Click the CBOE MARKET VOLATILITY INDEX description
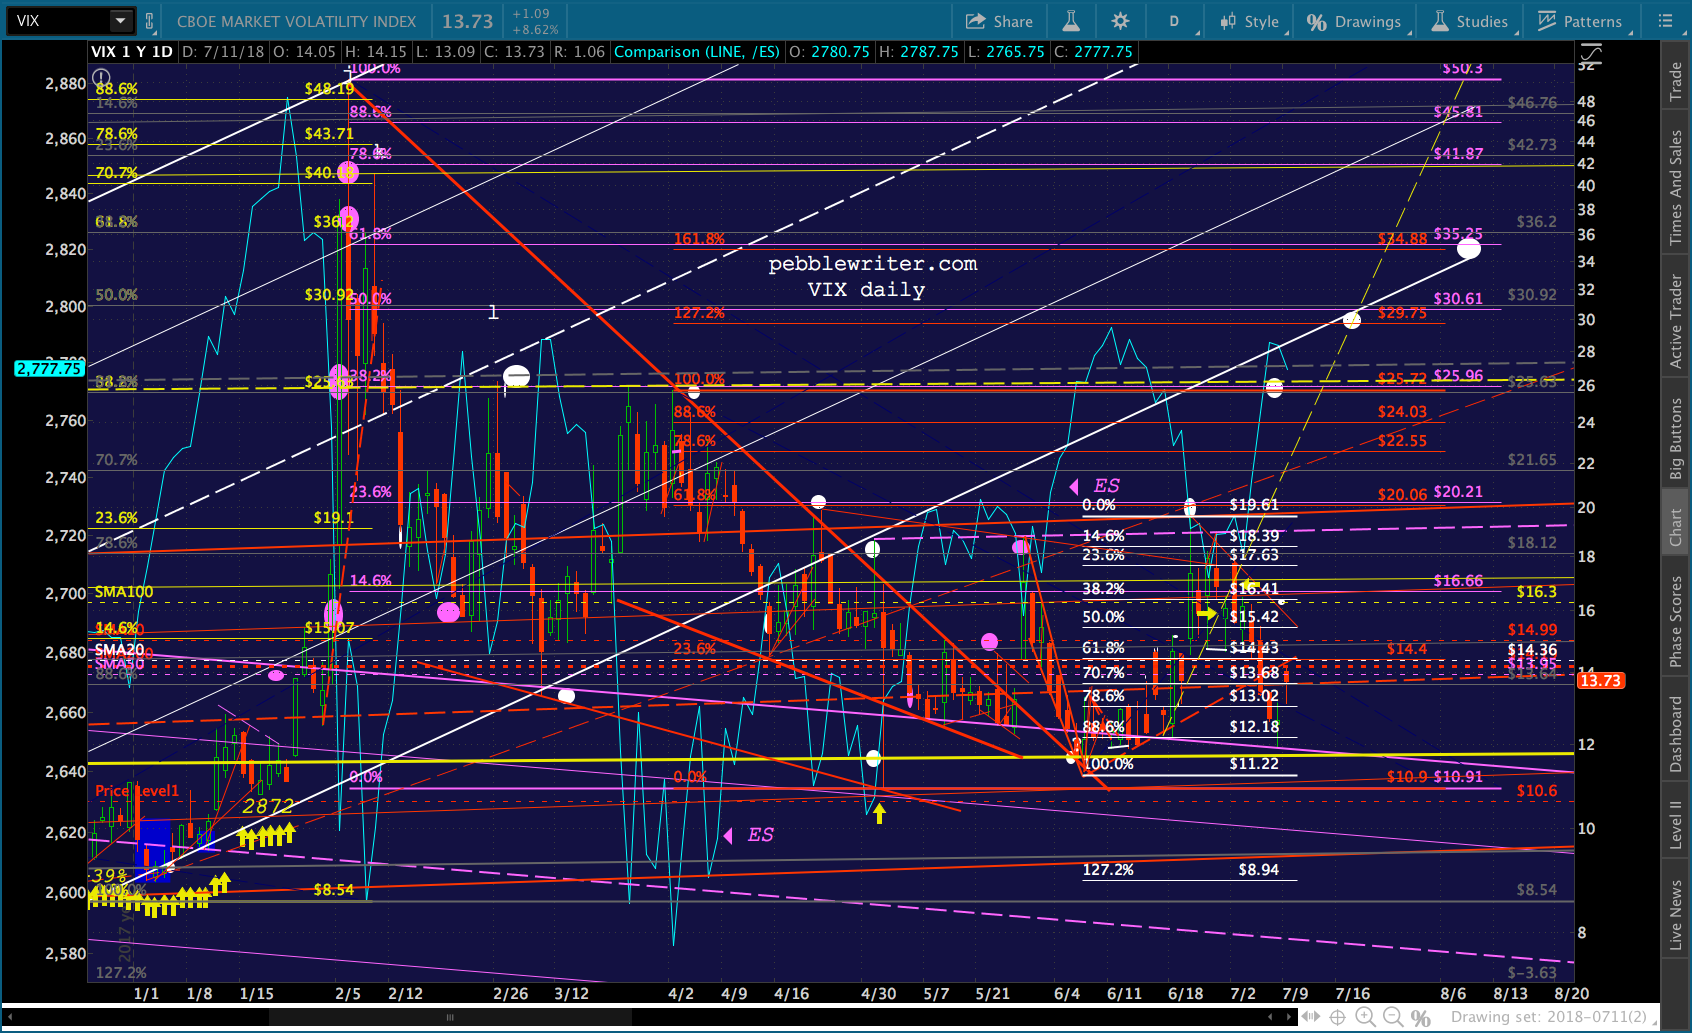The image size is (1692, 1033). (x=297, y=21)
